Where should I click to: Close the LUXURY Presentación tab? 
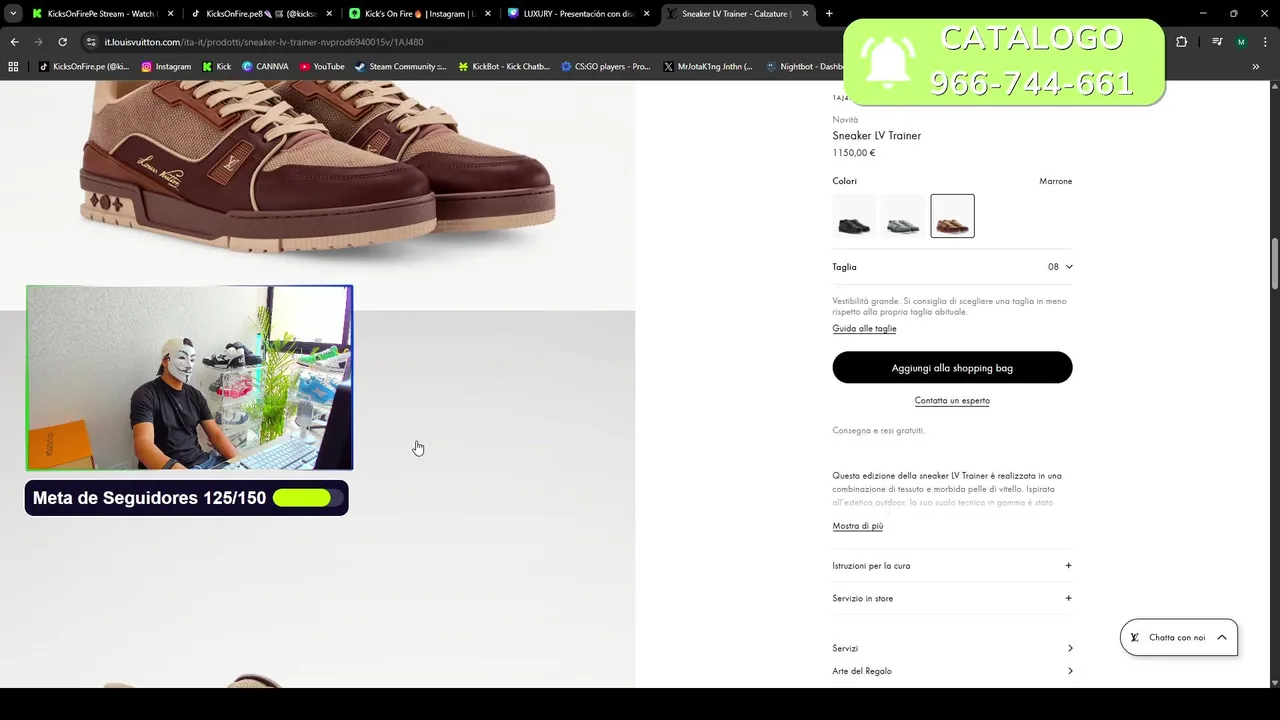click(646, 14)
